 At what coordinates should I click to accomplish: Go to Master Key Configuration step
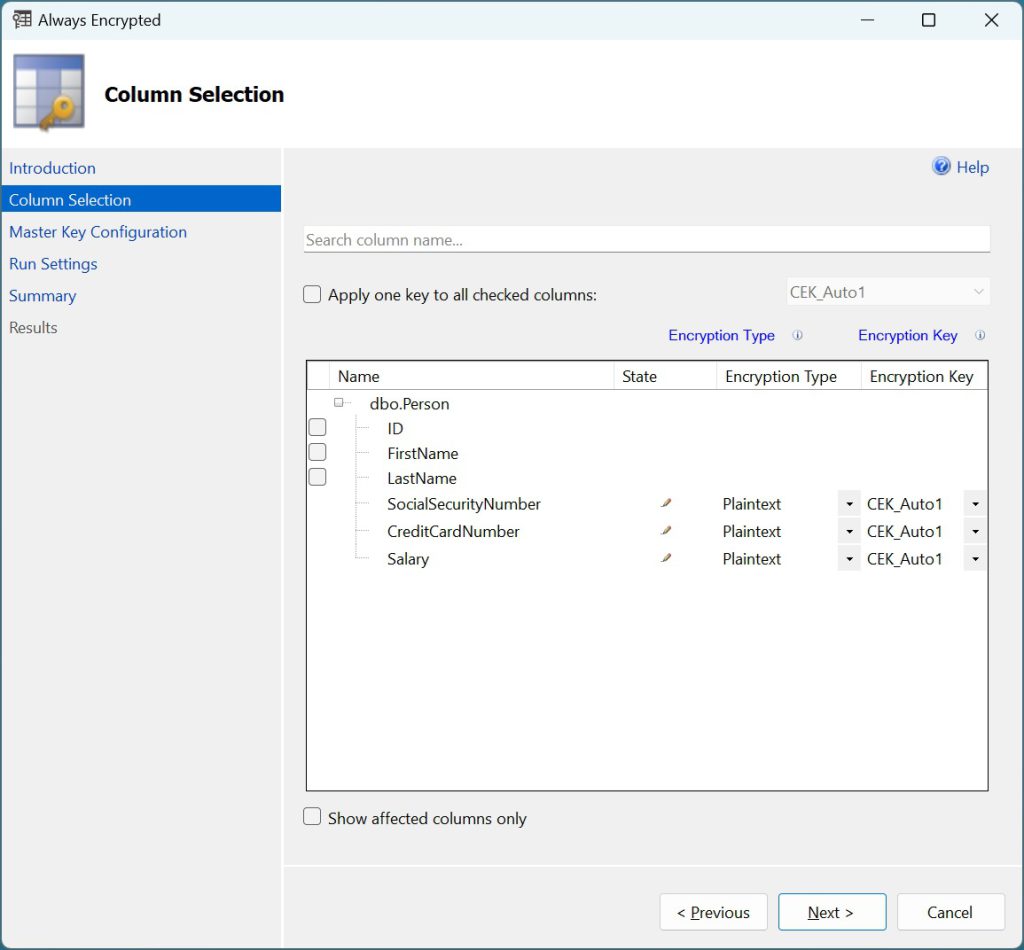[x=98, y=232]
